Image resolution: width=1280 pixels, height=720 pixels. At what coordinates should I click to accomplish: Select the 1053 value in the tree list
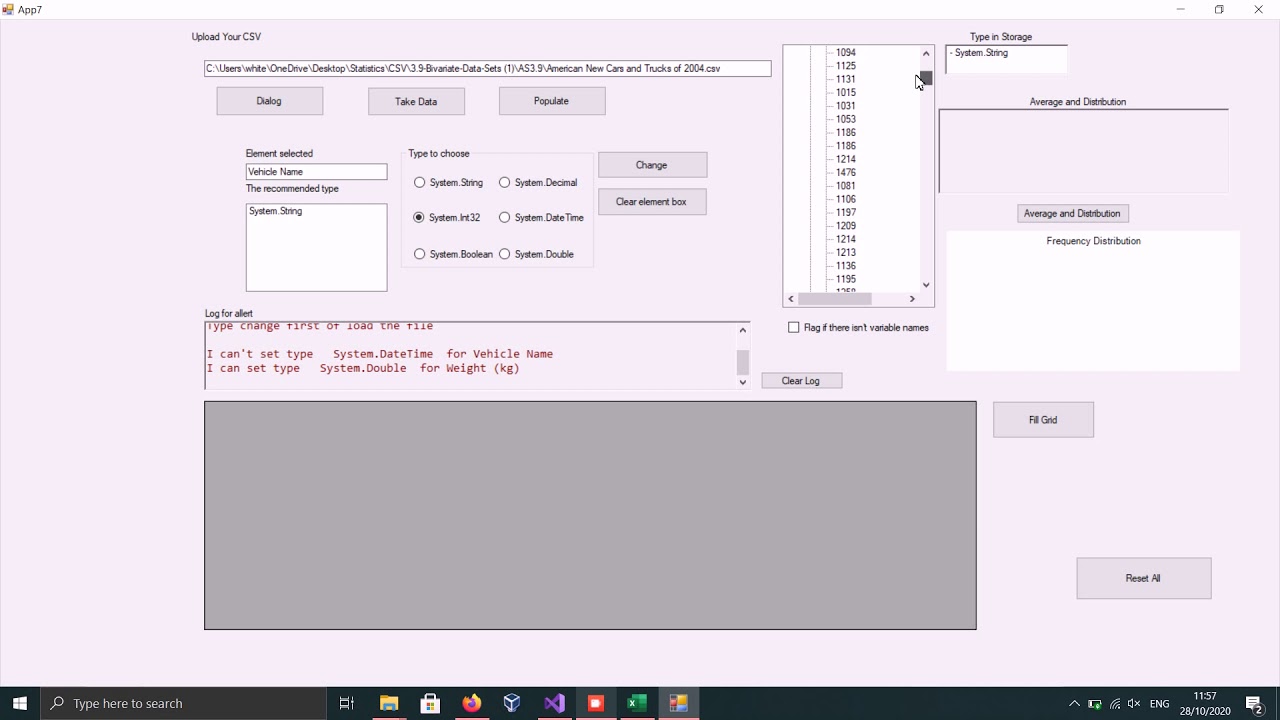click(846, 119)
